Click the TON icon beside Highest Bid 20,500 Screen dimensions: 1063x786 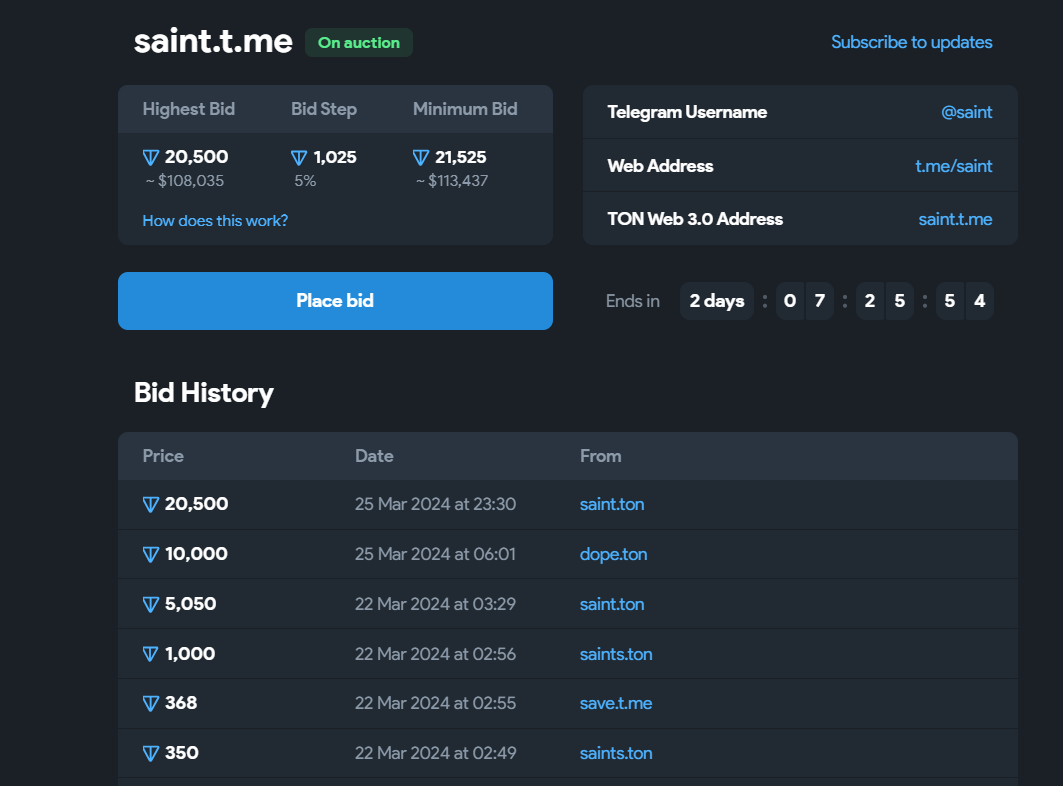click(151, 157)
